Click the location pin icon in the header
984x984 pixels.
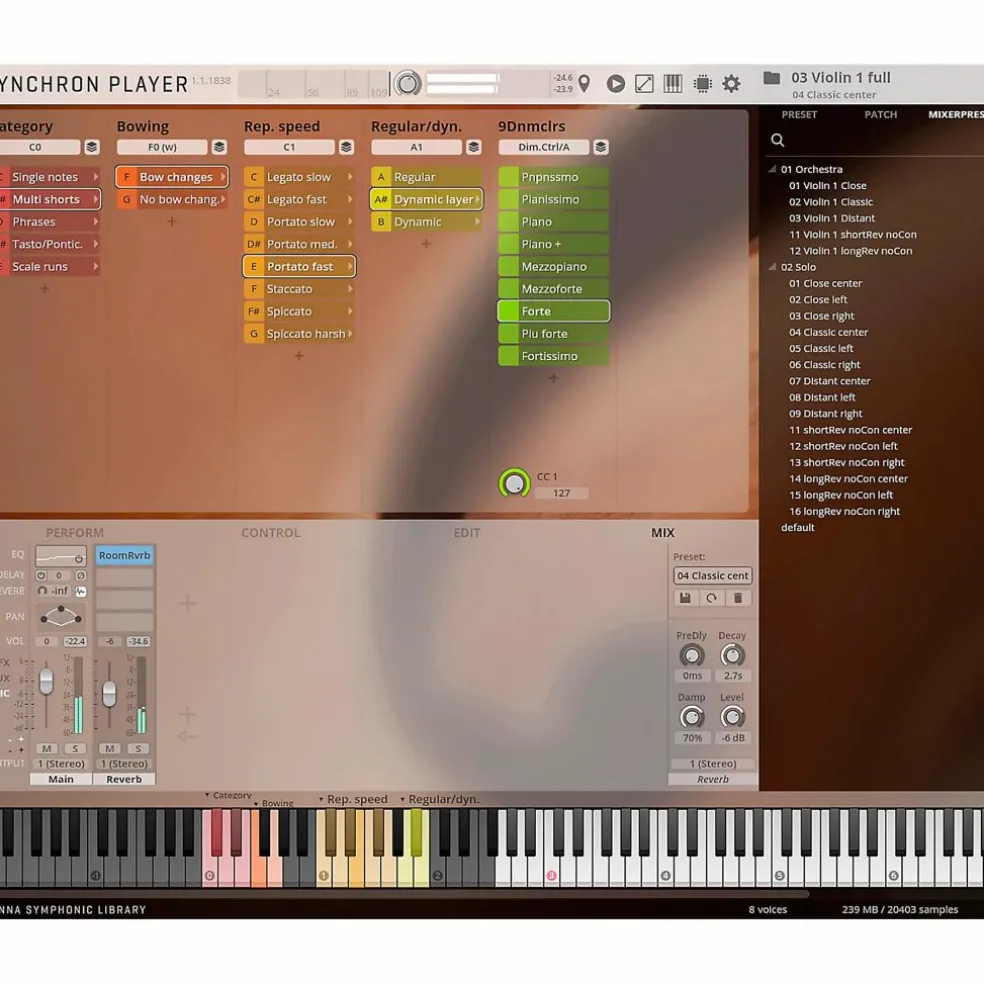[x=584, y=83]
